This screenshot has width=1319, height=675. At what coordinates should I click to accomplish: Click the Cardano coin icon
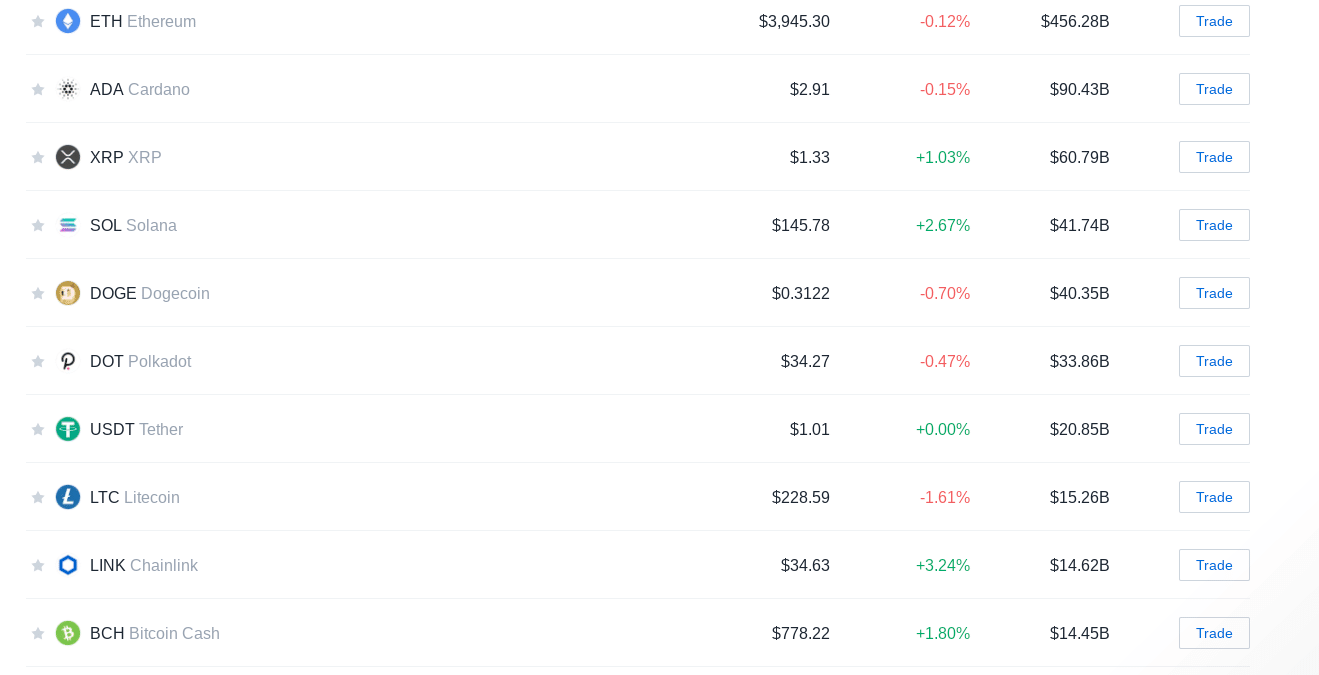coord(68,89)
